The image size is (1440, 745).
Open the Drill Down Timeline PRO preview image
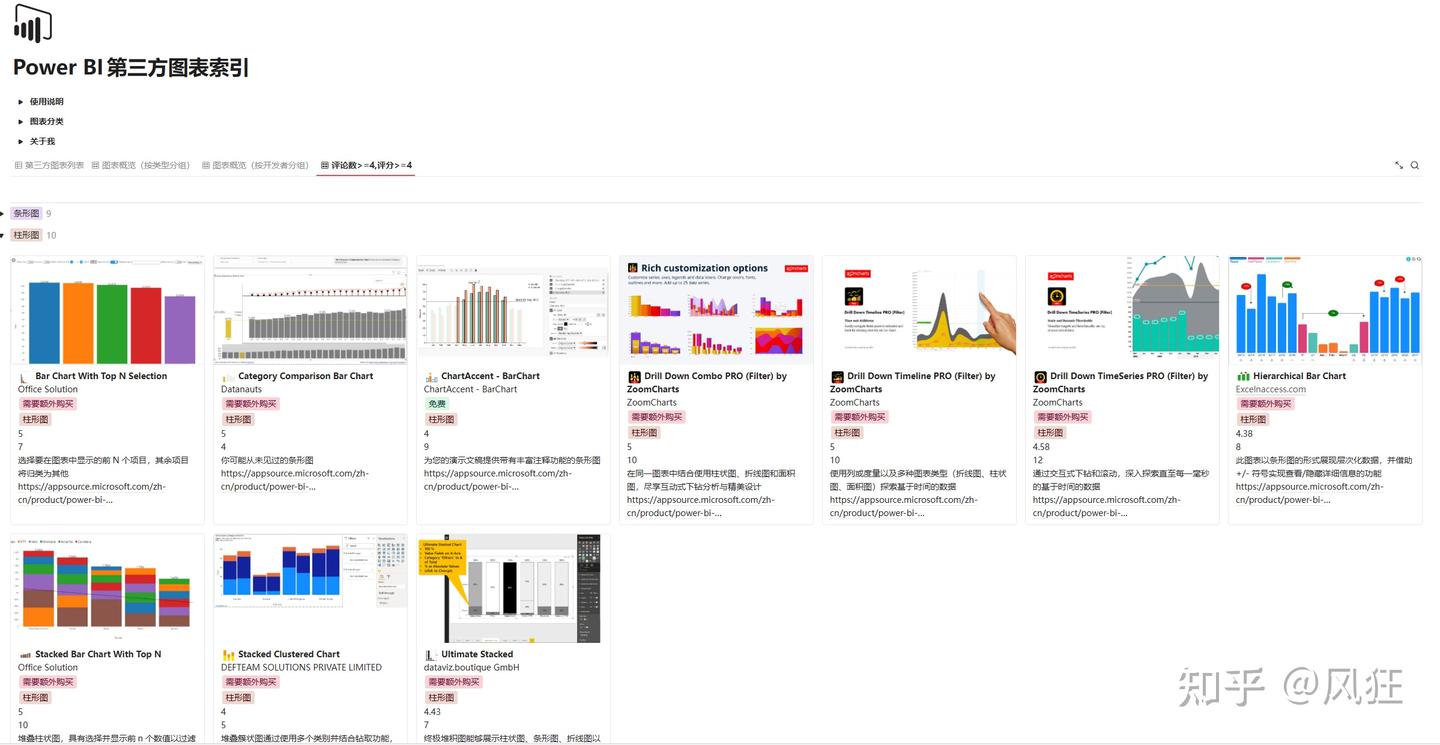point(920,310)
